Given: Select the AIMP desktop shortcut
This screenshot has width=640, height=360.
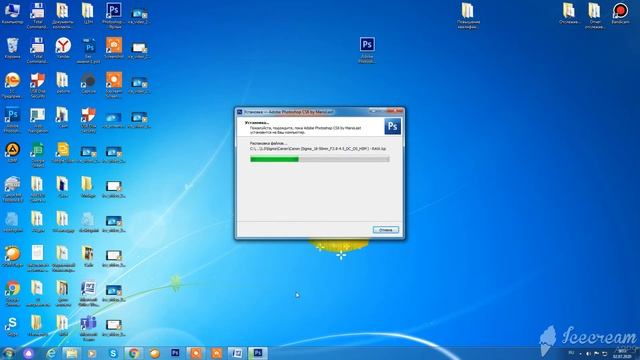Looking at the screenshot, I should point(12,153).
